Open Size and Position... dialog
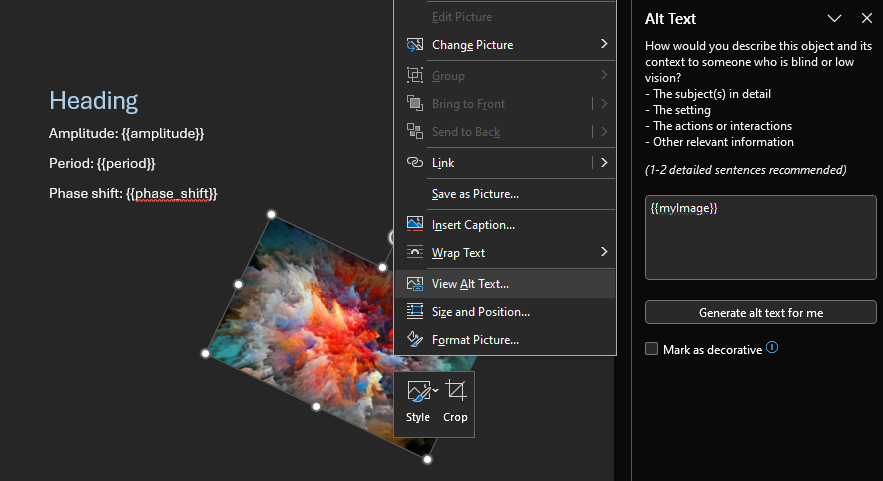Viewport: 883px width, 481px height. coord(505,311)
